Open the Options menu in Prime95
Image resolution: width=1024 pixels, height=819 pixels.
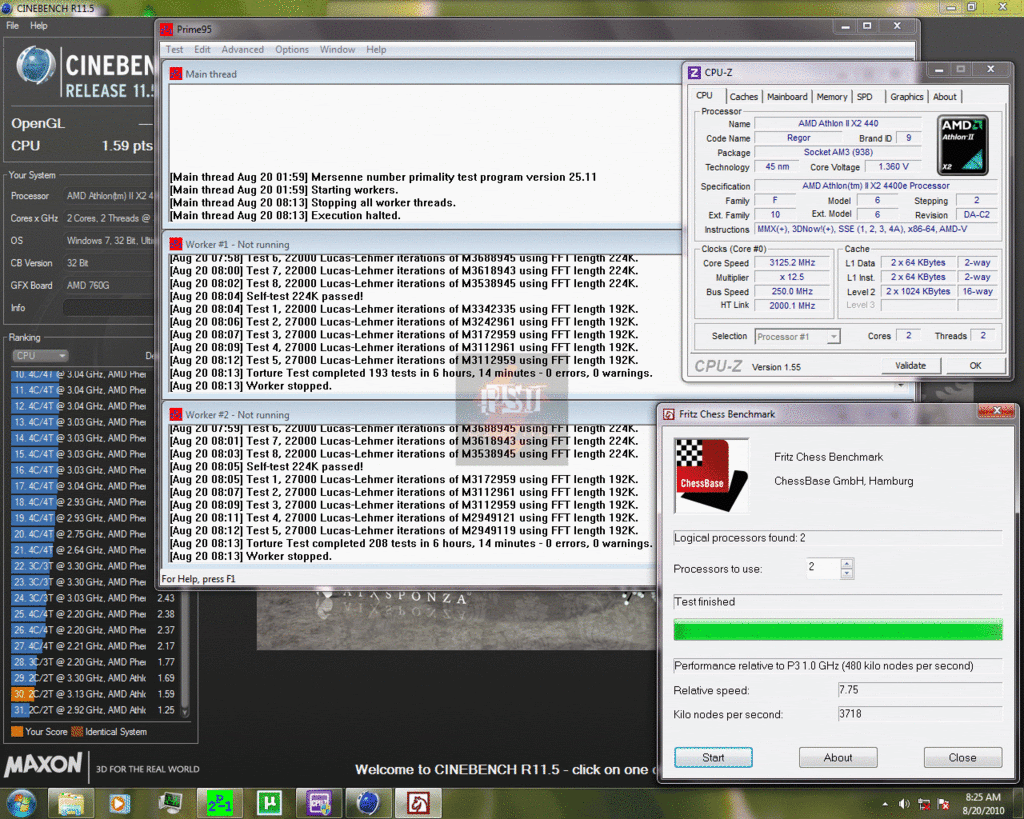[291, 50]
